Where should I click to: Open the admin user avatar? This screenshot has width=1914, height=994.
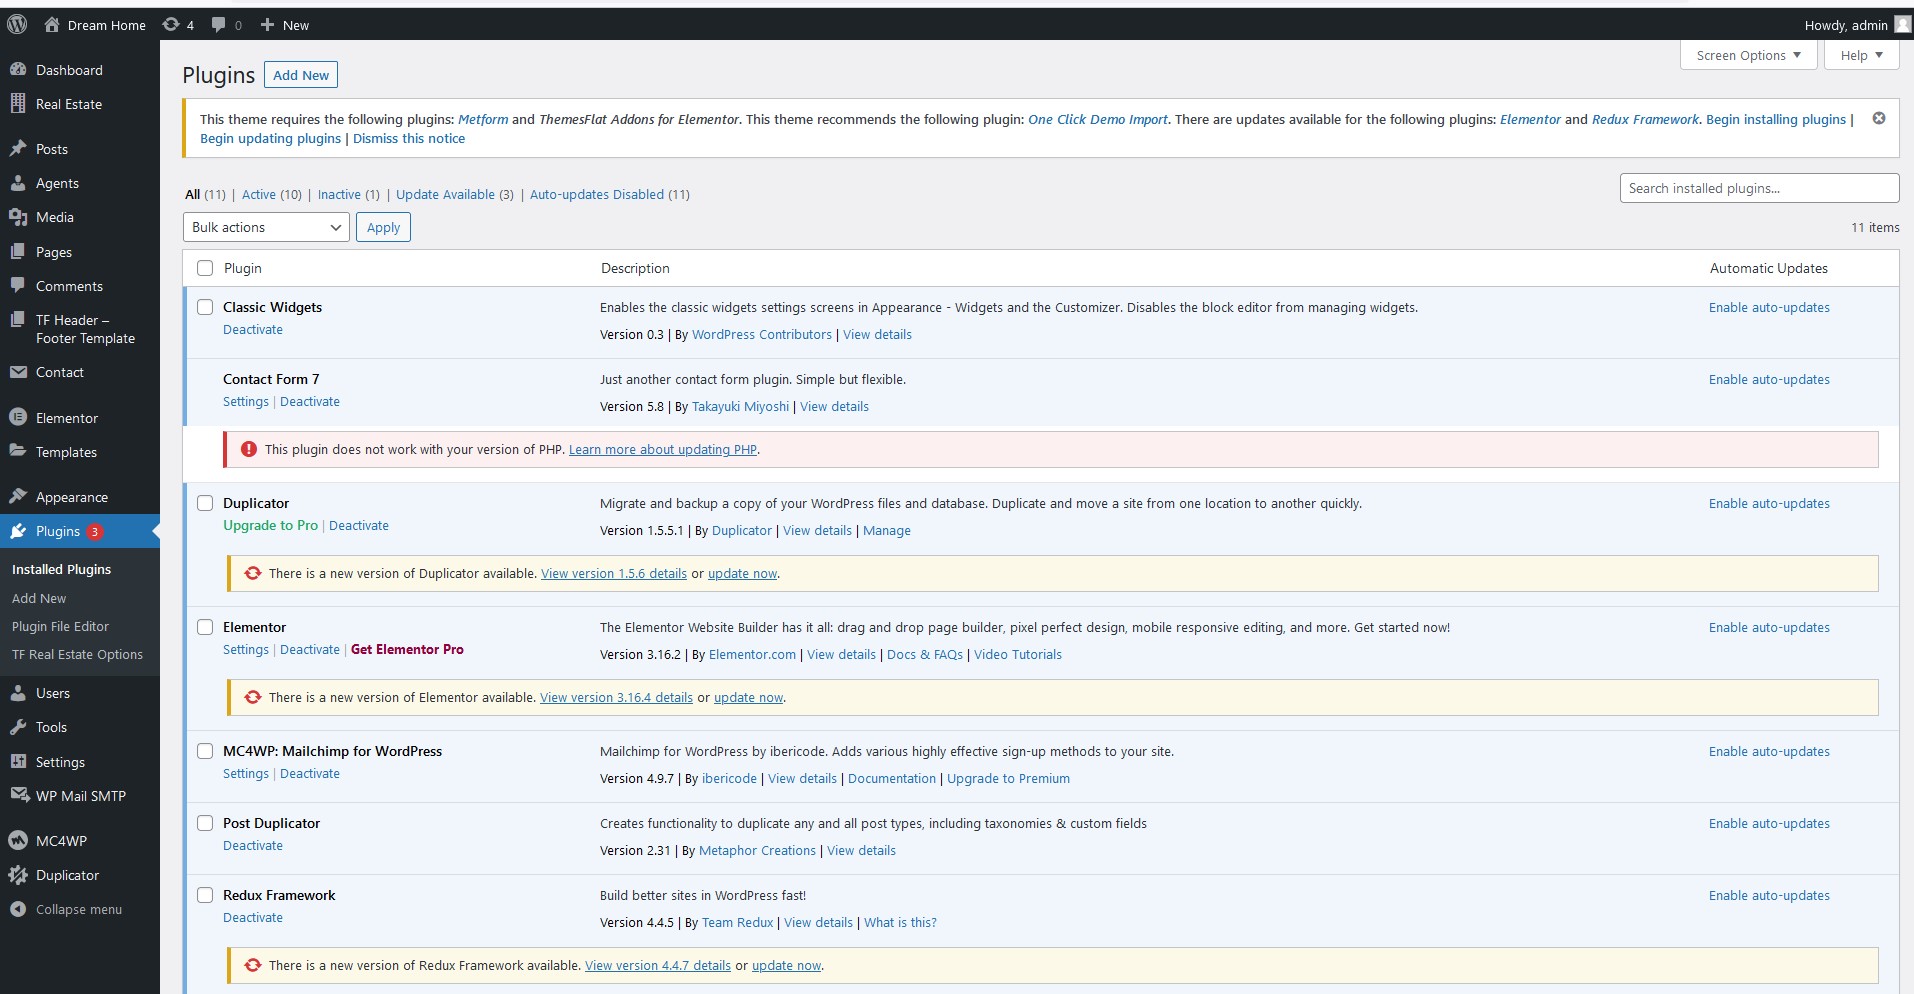[1902, 25]
